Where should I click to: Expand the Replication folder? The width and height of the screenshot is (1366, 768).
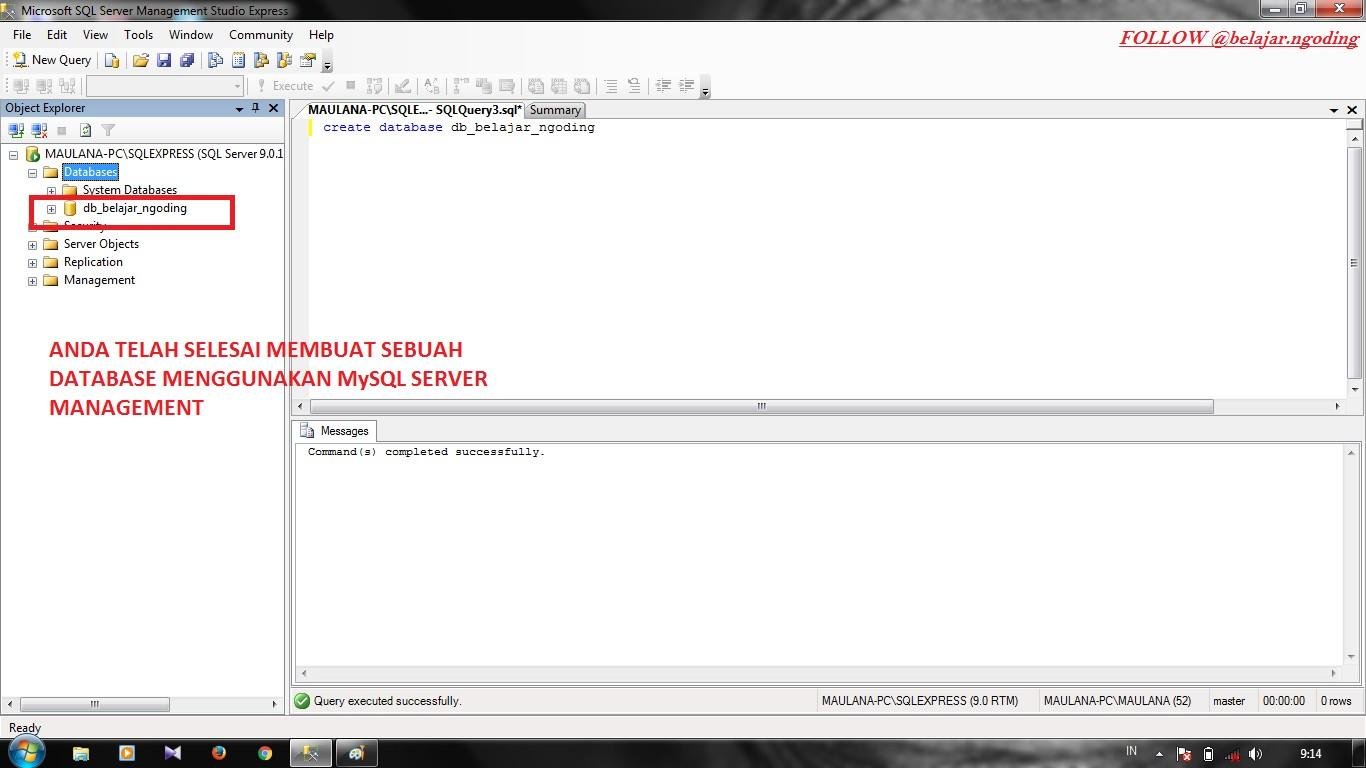coord(32,263)
